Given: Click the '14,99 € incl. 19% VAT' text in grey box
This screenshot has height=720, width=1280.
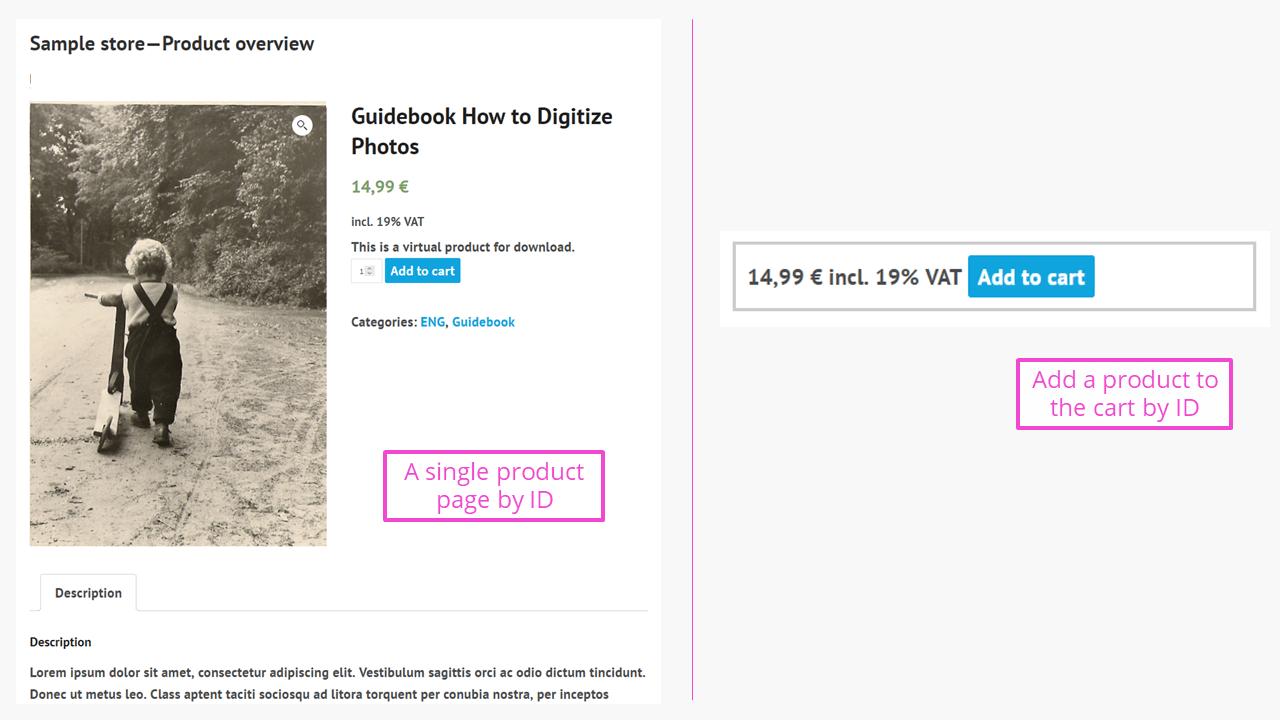Looking at the screenshot, I should tap(854, 277).
